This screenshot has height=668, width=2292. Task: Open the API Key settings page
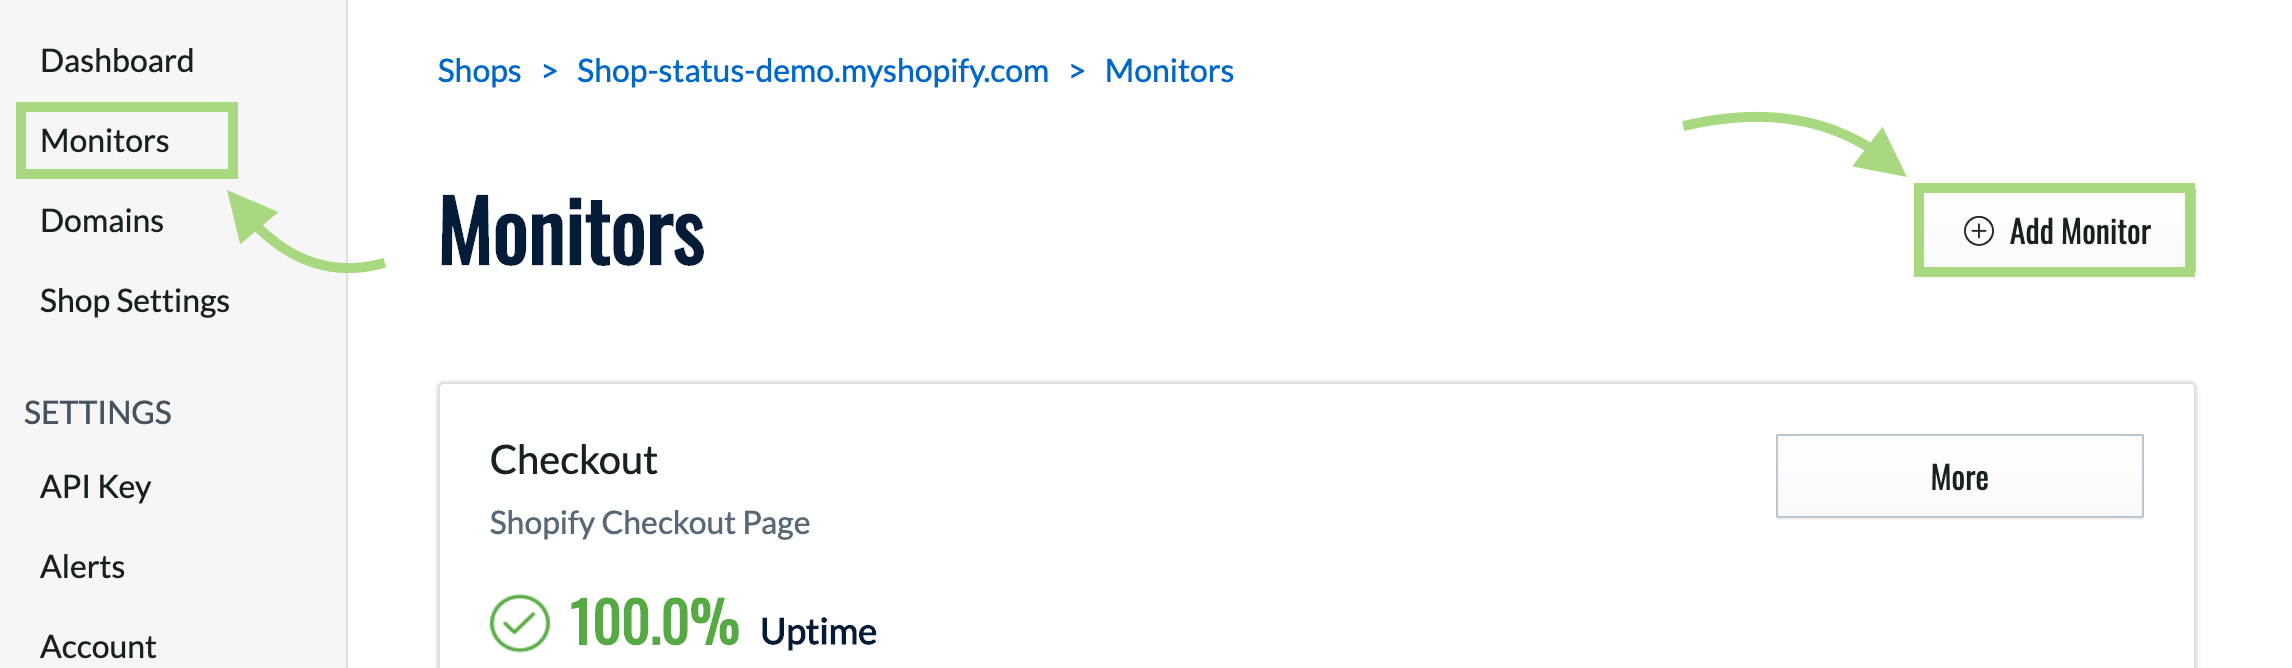95,487
